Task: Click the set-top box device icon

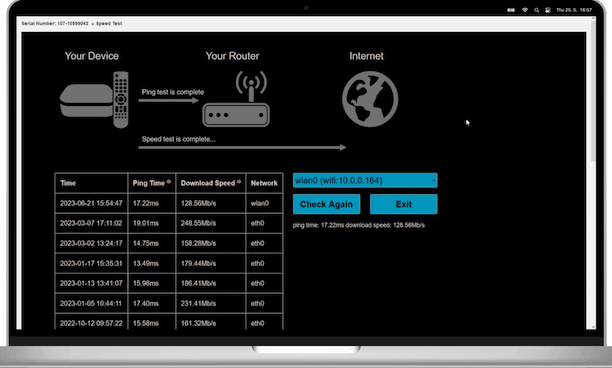Action: (x=86, y=100)
